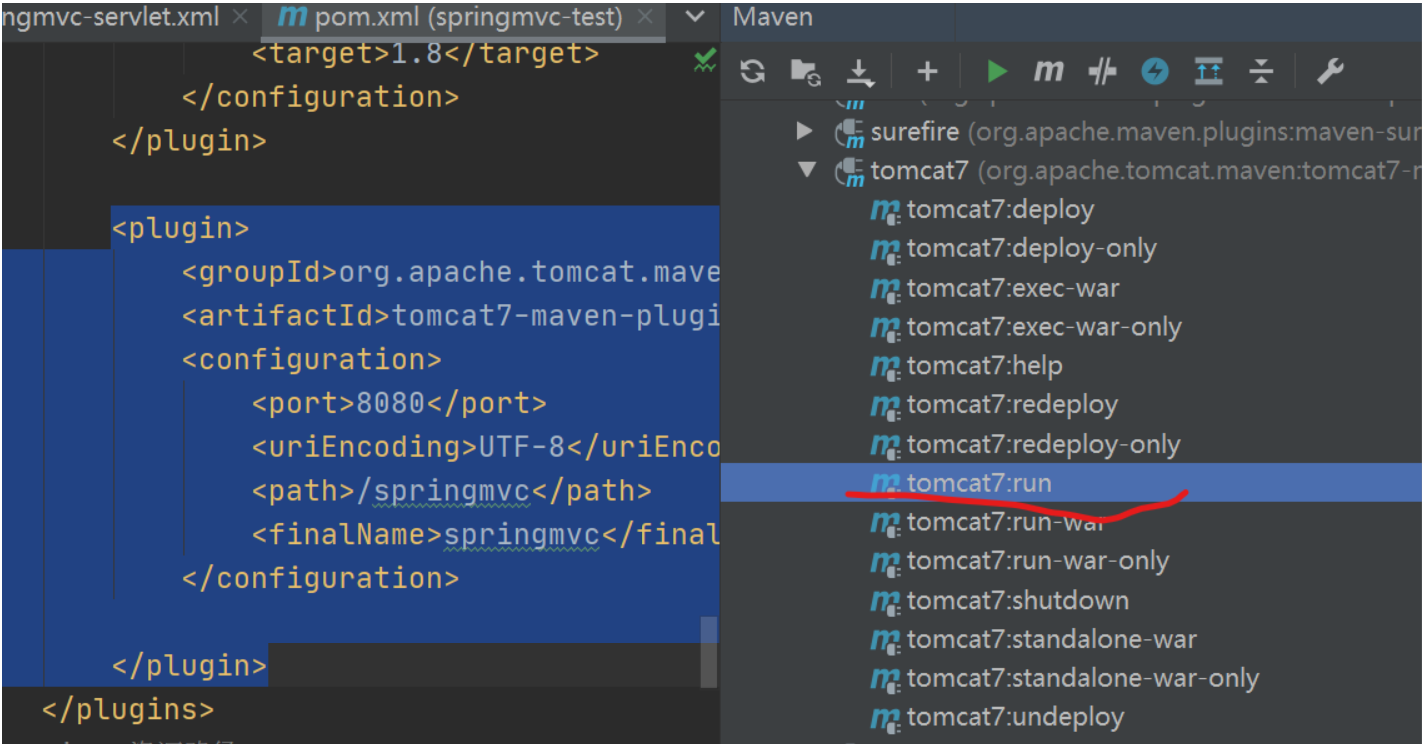Click the groupId org.apache.tomcat line
Screen dimensions: 1422x745
450,272
